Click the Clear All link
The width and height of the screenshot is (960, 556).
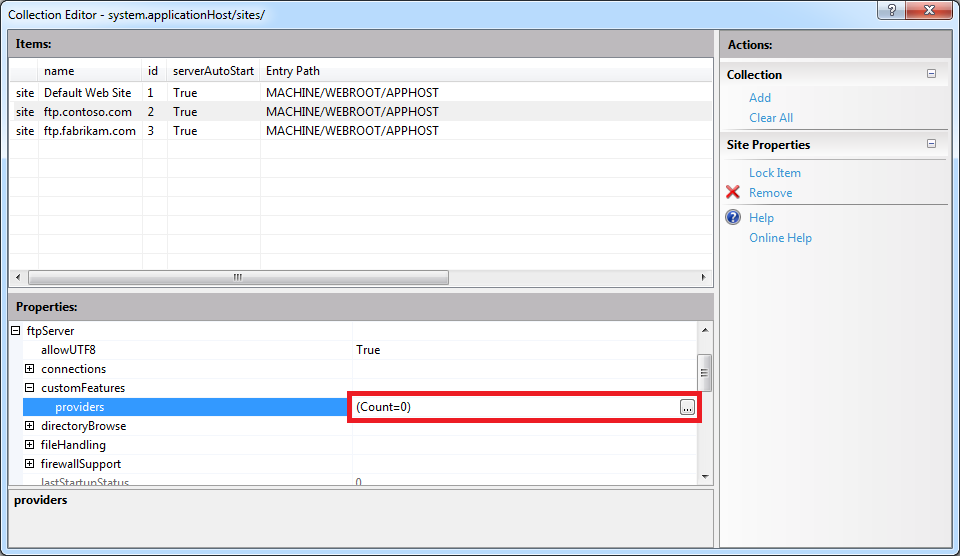[771, 118]
